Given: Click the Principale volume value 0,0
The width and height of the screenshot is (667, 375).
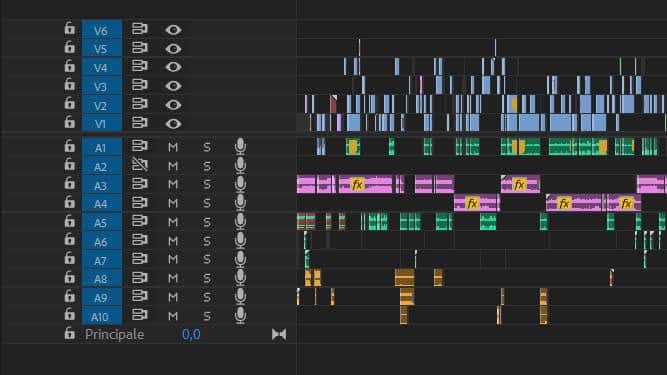Looking at the screenshot, I should (191, 334).
